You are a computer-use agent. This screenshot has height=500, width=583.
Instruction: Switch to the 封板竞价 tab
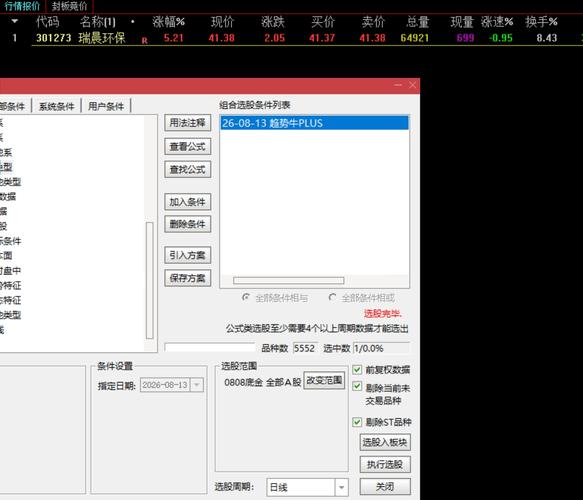coord(69,6)
